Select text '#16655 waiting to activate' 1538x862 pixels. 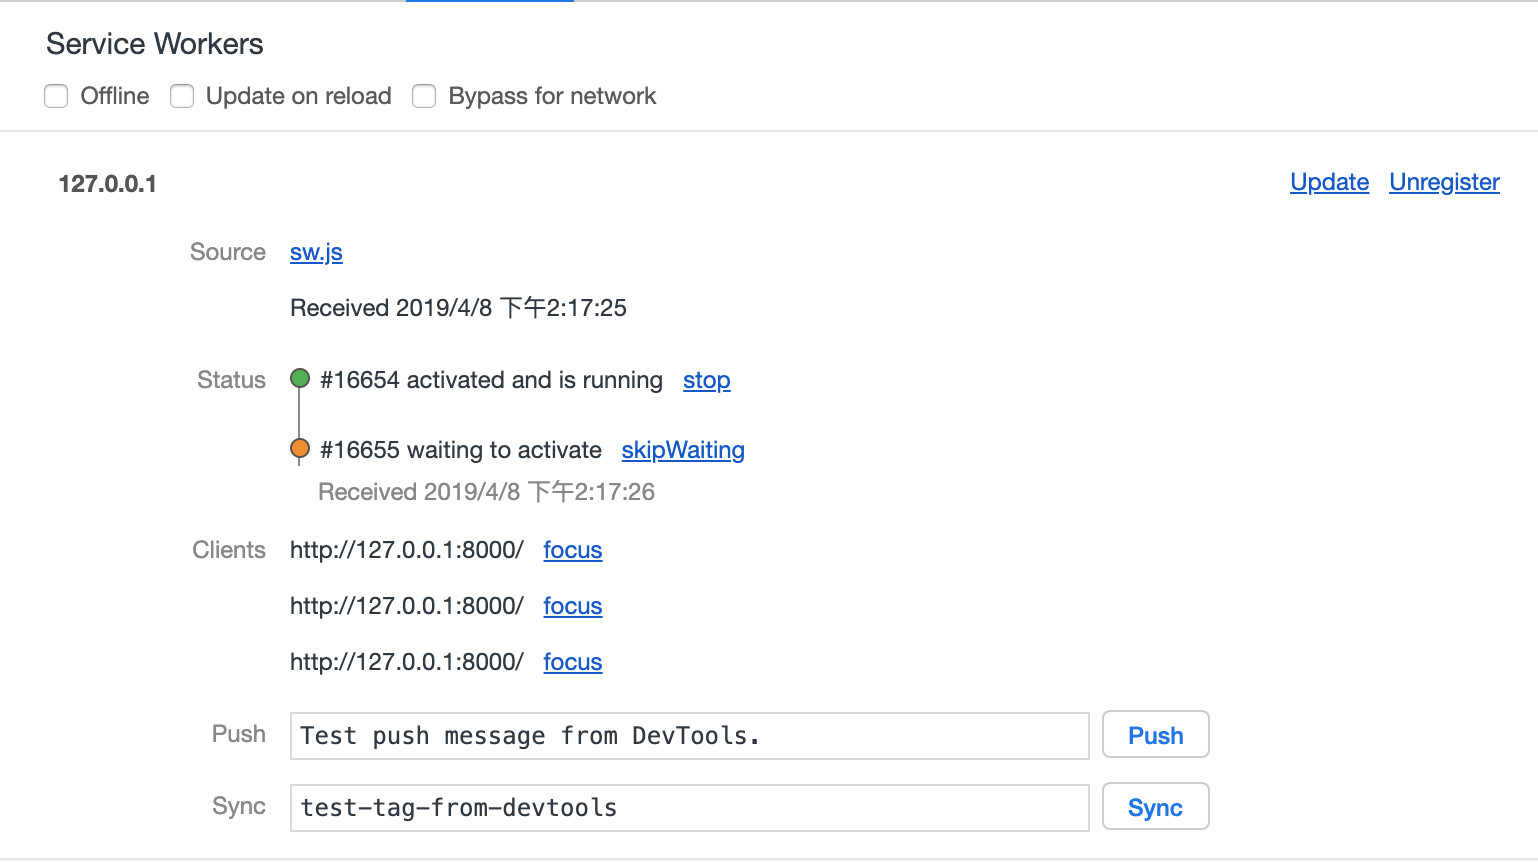[x=461, y=450]
